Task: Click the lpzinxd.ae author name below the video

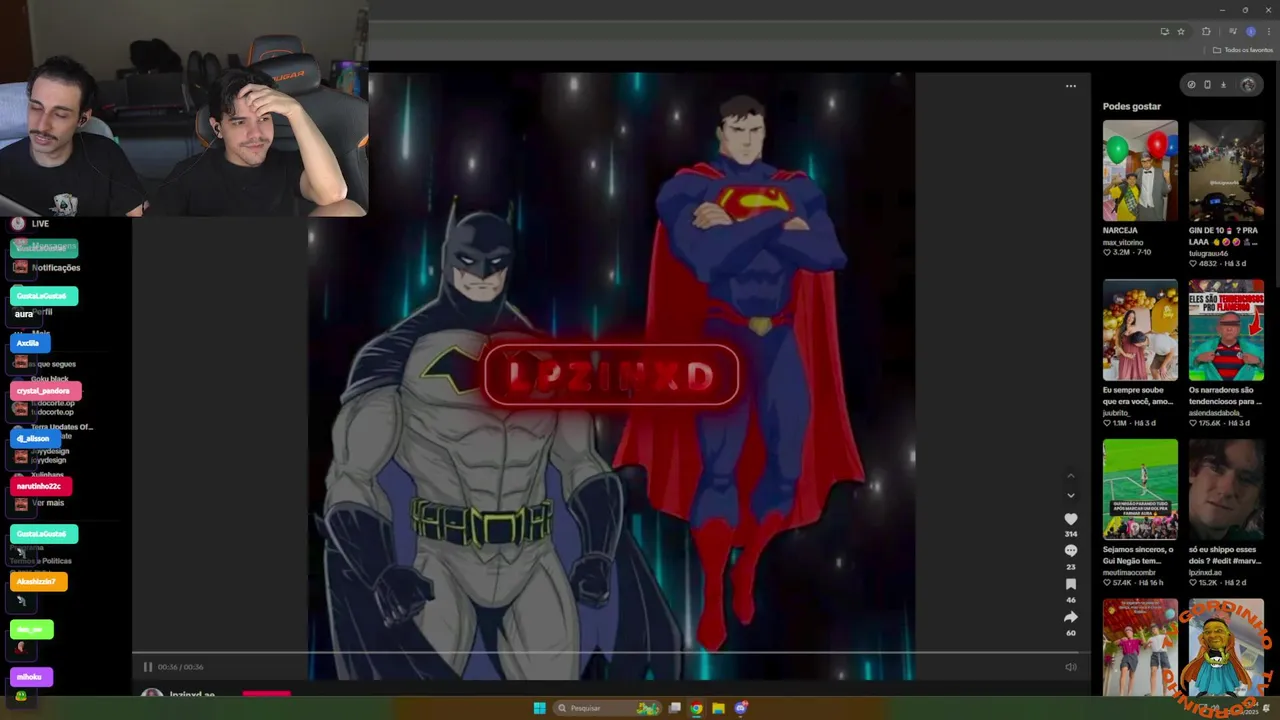Action: pos(192,694)
